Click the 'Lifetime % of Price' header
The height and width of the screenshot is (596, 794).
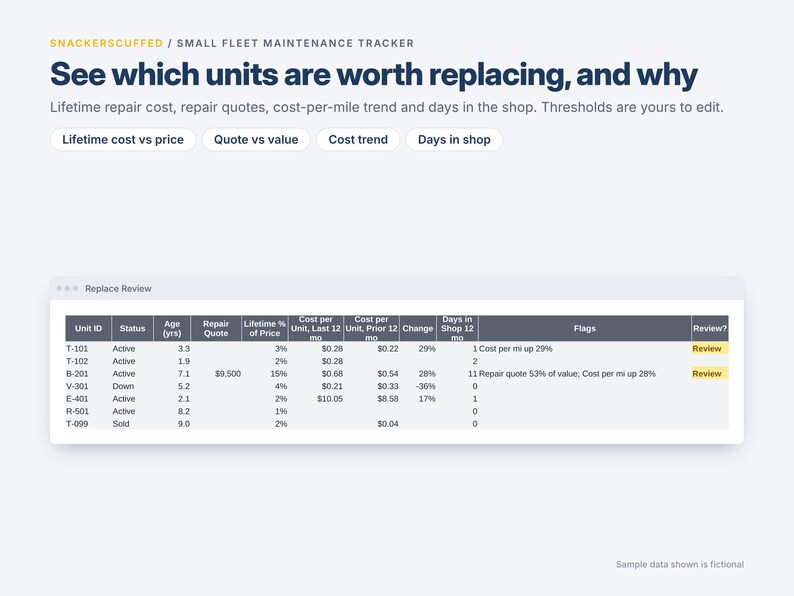[265, 328]
